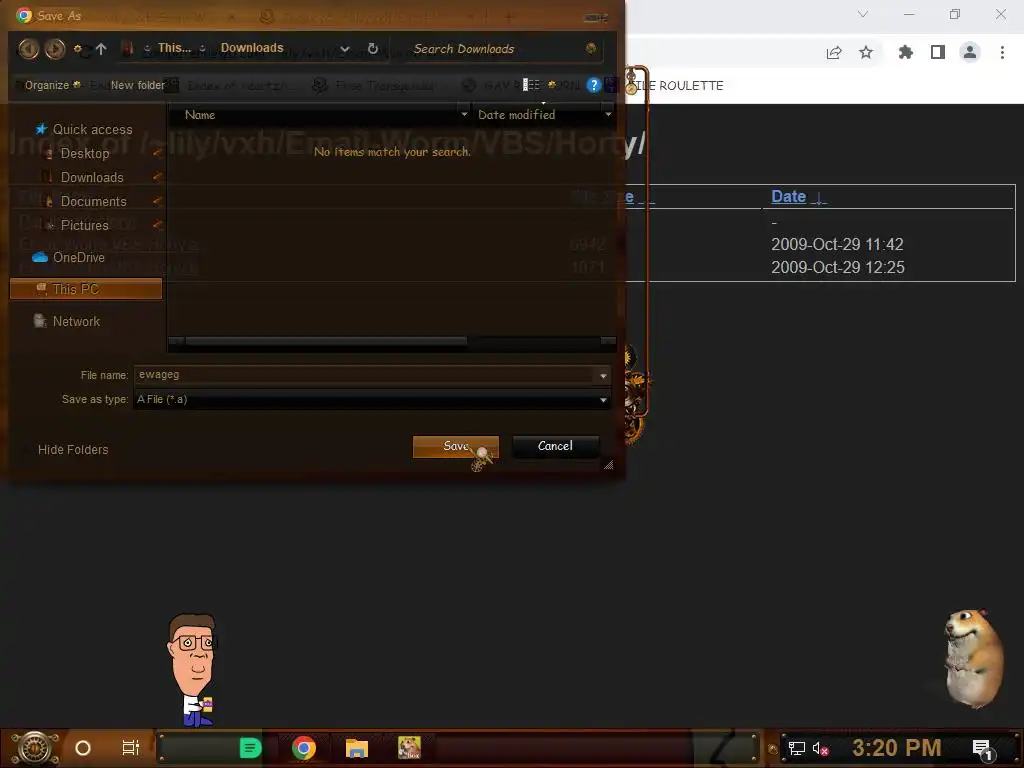1024x768 pixels.
Task: Sort Chrome page by Date link
Action: point(788,197)
